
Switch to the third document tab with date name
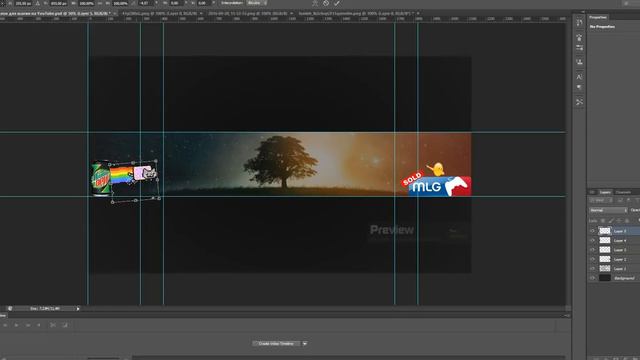pyautogui.click(x=250, y=13)
